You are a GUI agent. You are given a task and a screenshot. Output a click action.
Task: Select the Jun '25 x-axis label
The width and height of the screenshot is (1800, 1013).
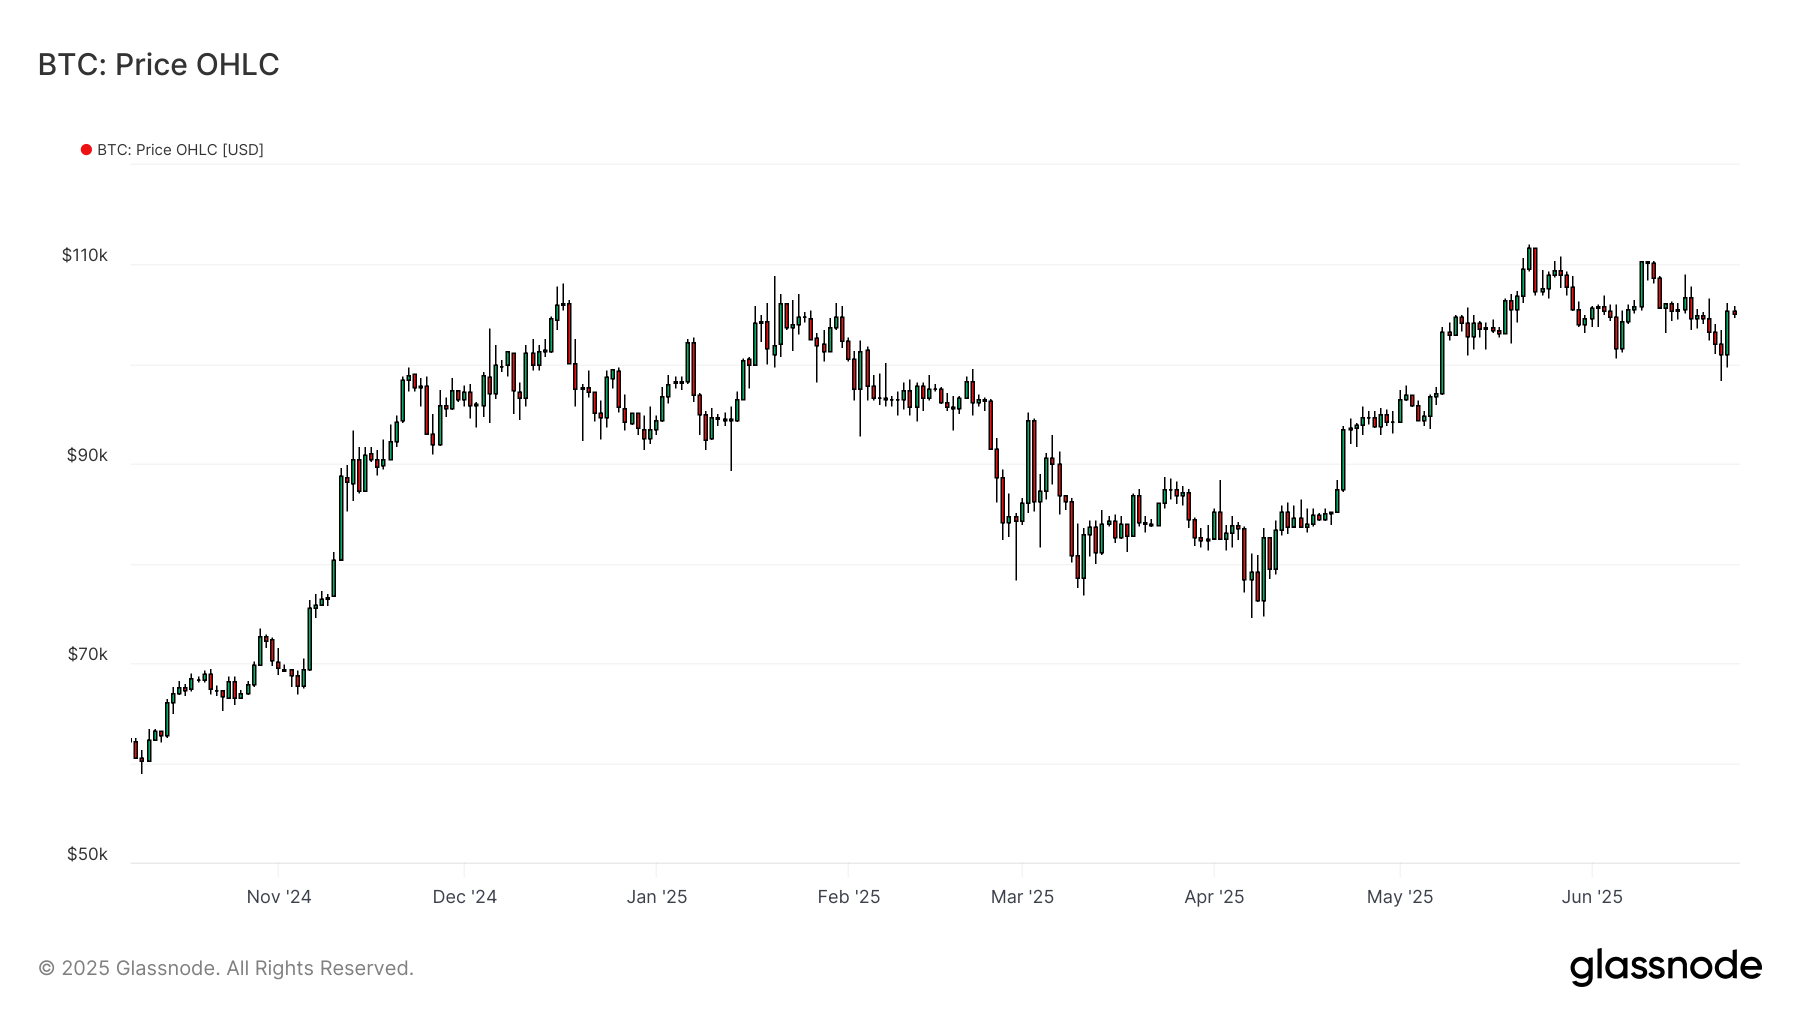click(1592, 897)
